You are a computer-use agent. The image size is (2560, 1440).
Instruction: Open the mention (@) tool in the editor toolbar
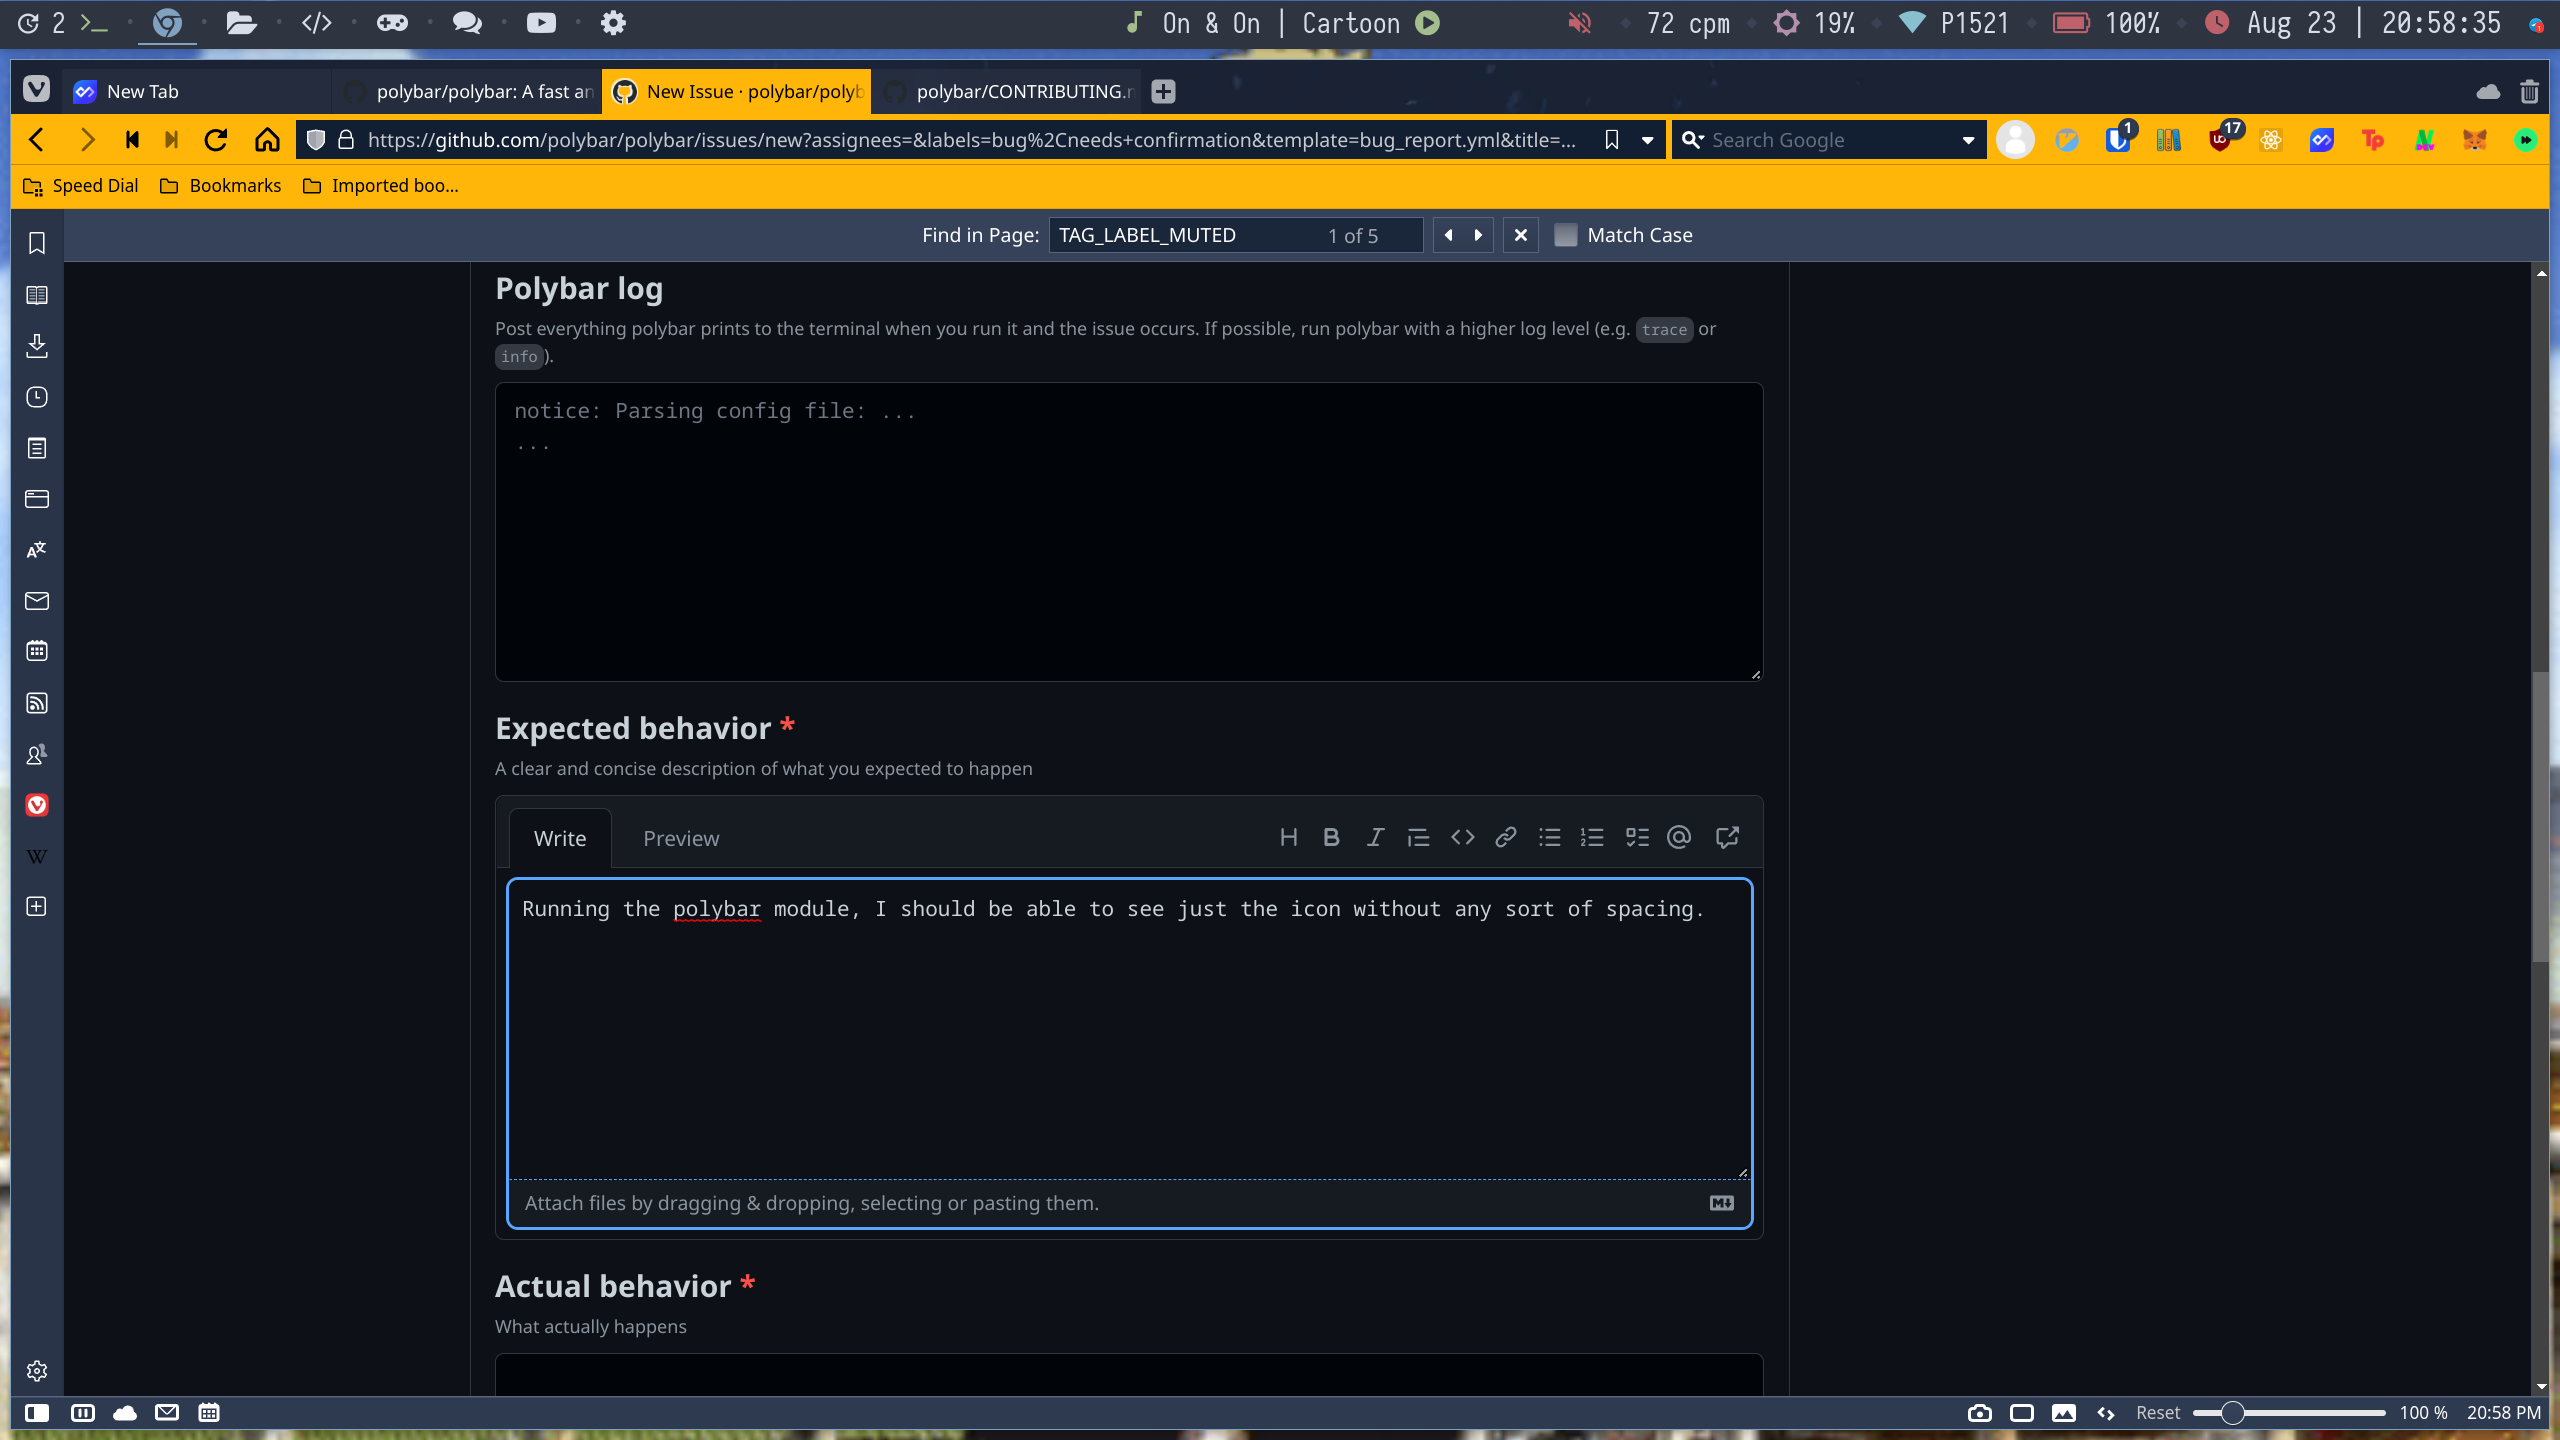tap(1678, 838)
